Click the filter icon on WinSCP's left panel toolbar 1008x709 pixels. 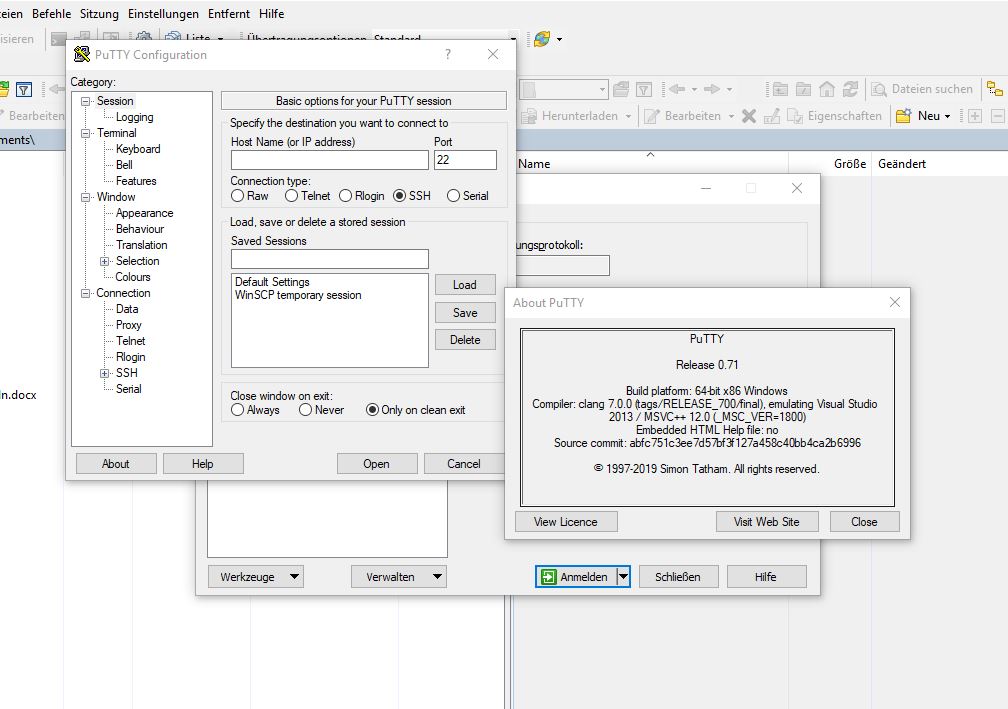click(24, 89)
